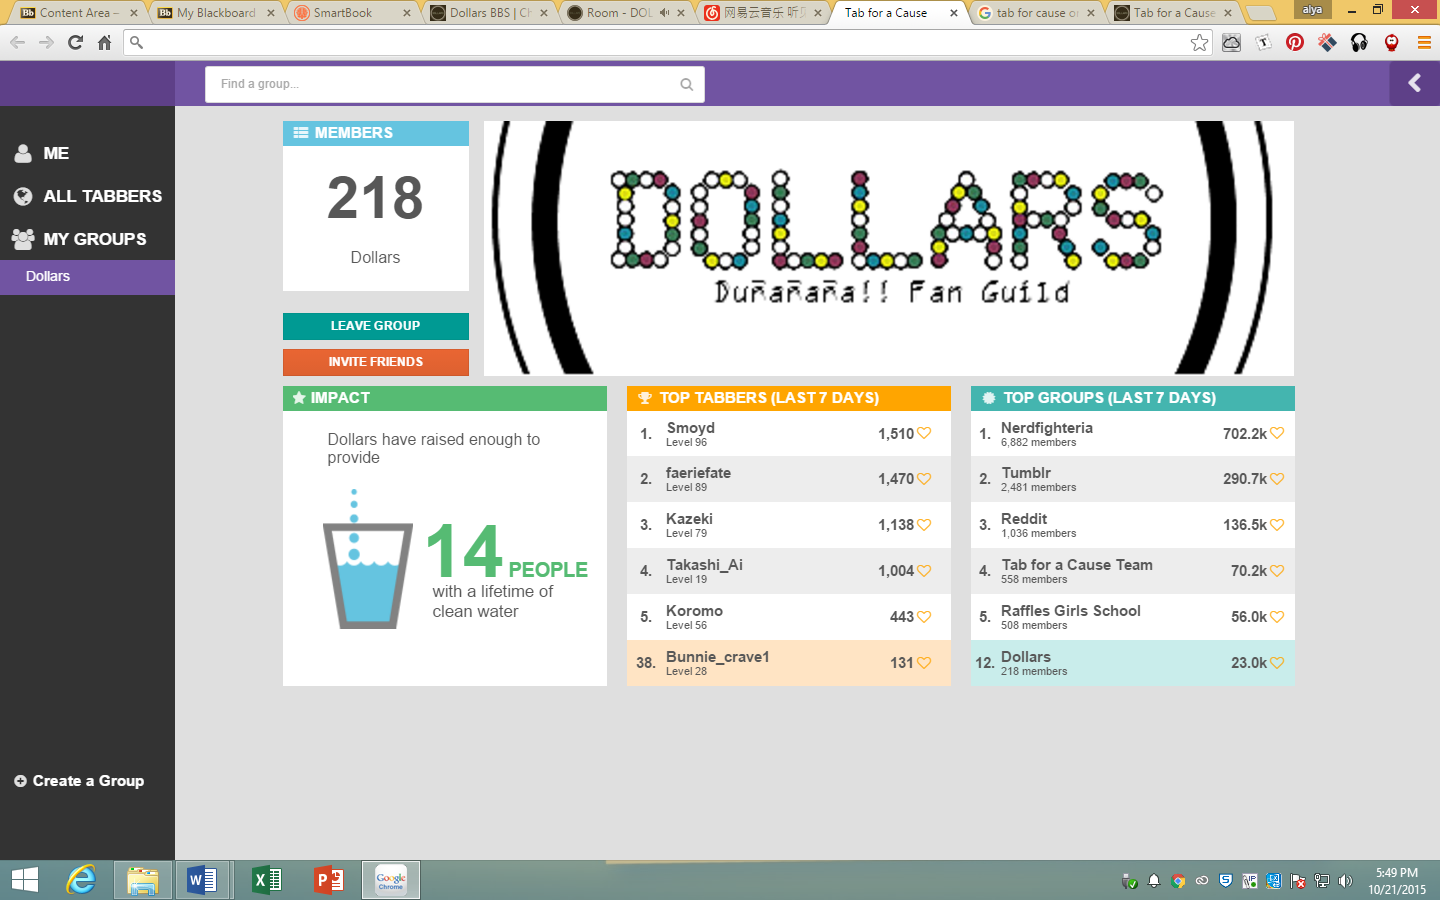Click Create a Group
Screen dimensions: 1440x900
(x=79, y=781)
